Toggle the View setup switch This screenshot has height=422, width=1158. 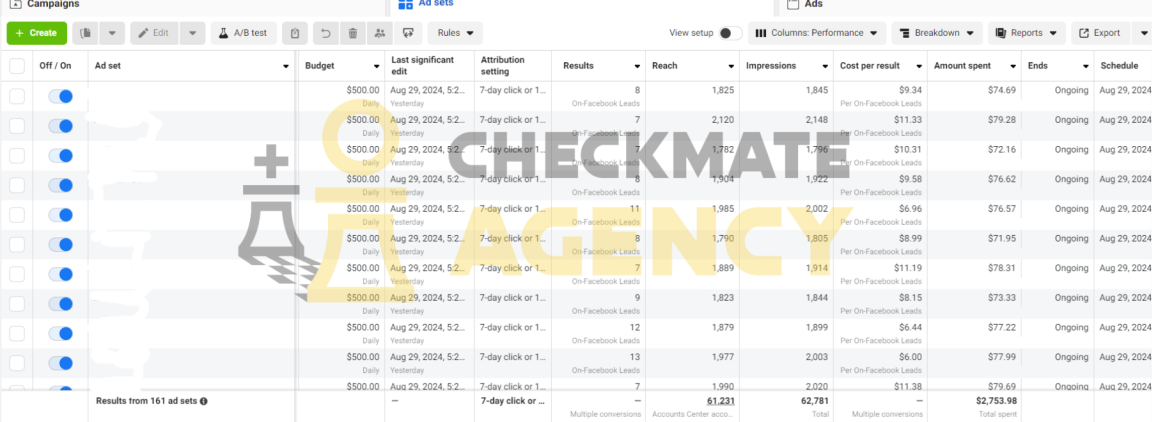730,33
